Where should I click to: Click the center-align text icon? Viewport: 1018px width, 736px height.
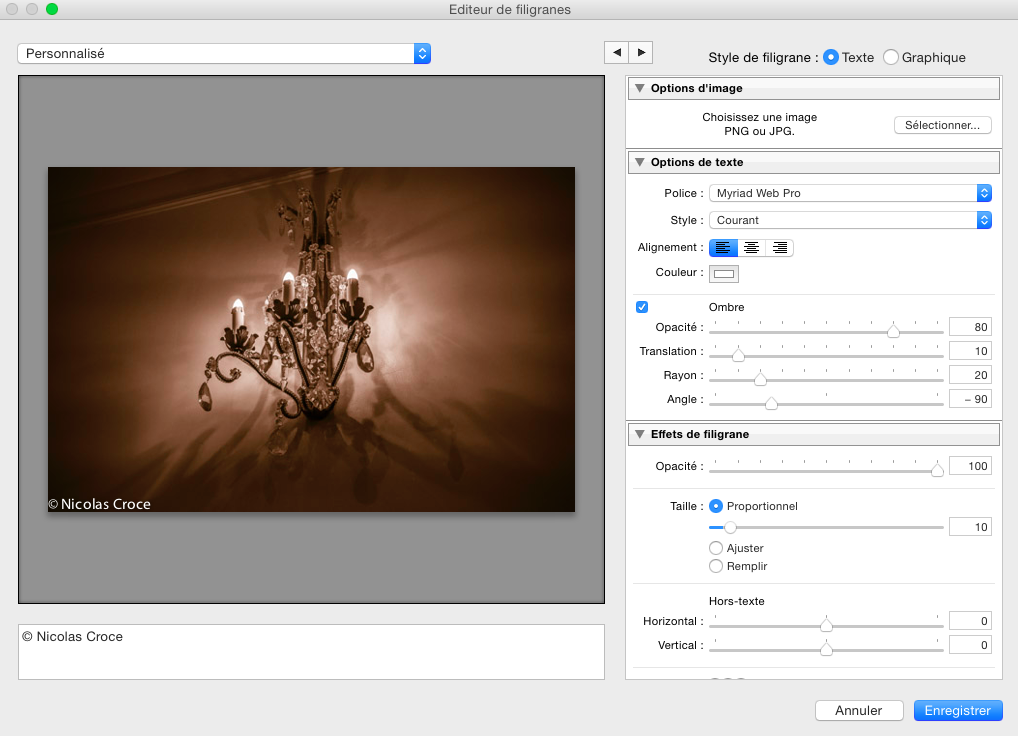coord(751,248)
